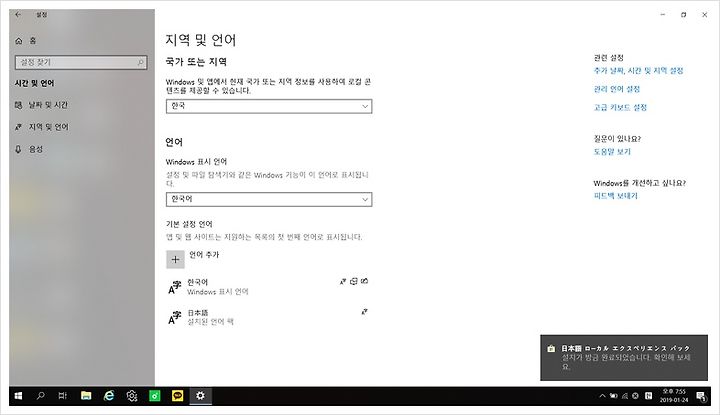Click the text-to-speech icon on 한국어 row
The height and width of the screenshot is (415, 720).
354,281
